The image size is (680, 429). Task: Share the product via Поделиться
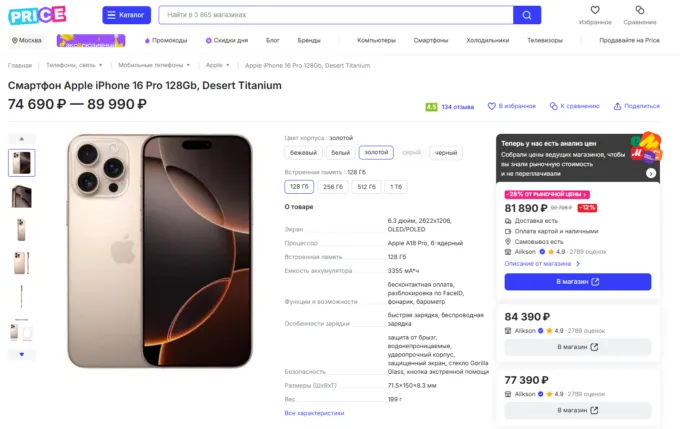click(637, 106)
